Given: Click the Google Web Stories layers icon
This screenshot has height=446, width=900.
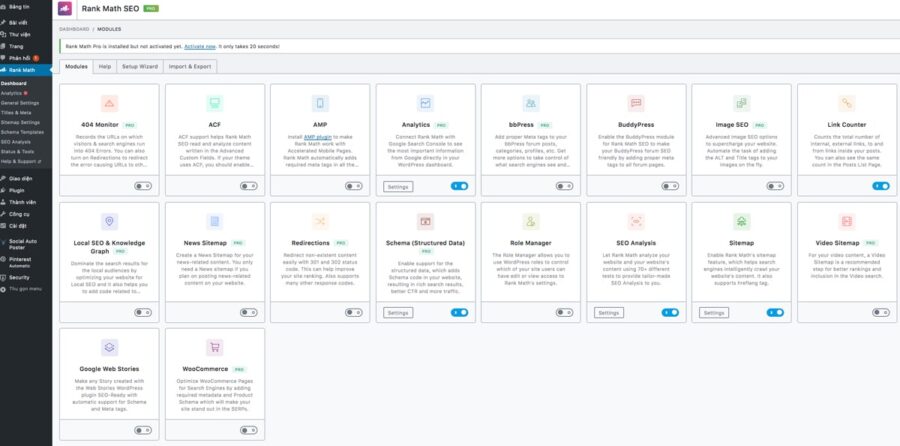Looking at the screenshot, I should pos(109,347).
